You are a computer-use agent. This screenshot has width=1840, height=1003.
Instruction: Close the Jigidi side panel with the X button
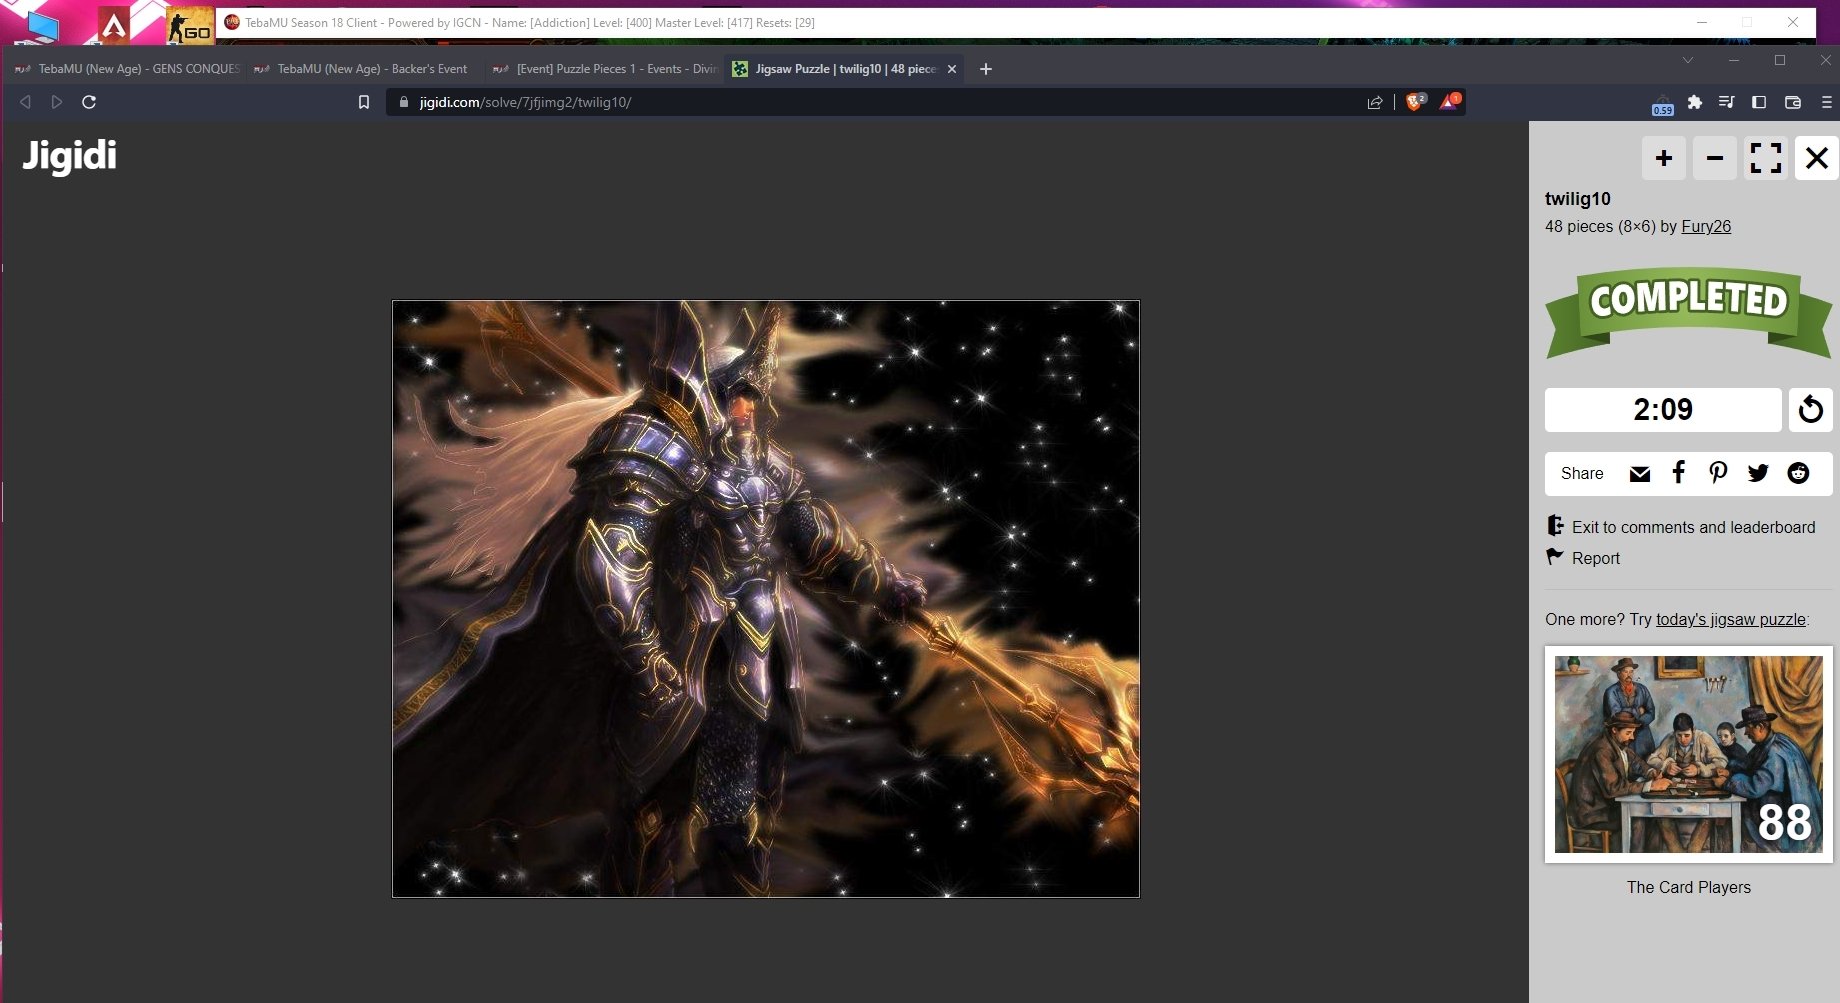[x=1817, y=158]
